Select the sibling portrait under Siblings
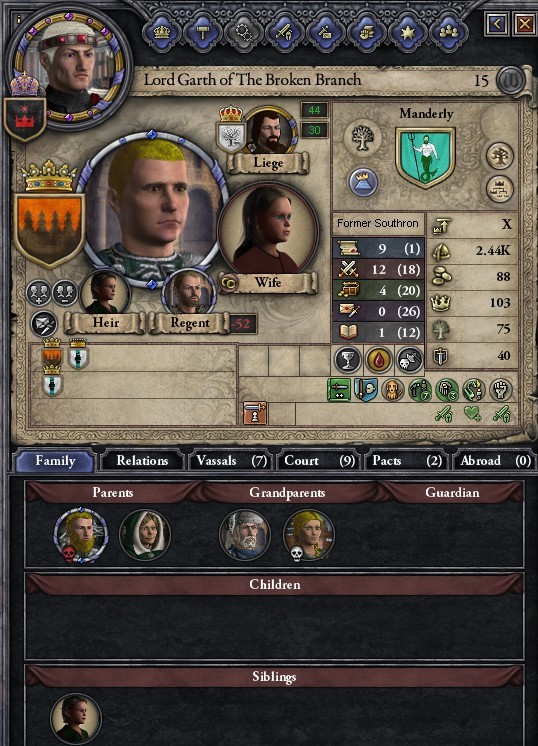This screenshot has width=538, height=746. (x=76, y=718)
